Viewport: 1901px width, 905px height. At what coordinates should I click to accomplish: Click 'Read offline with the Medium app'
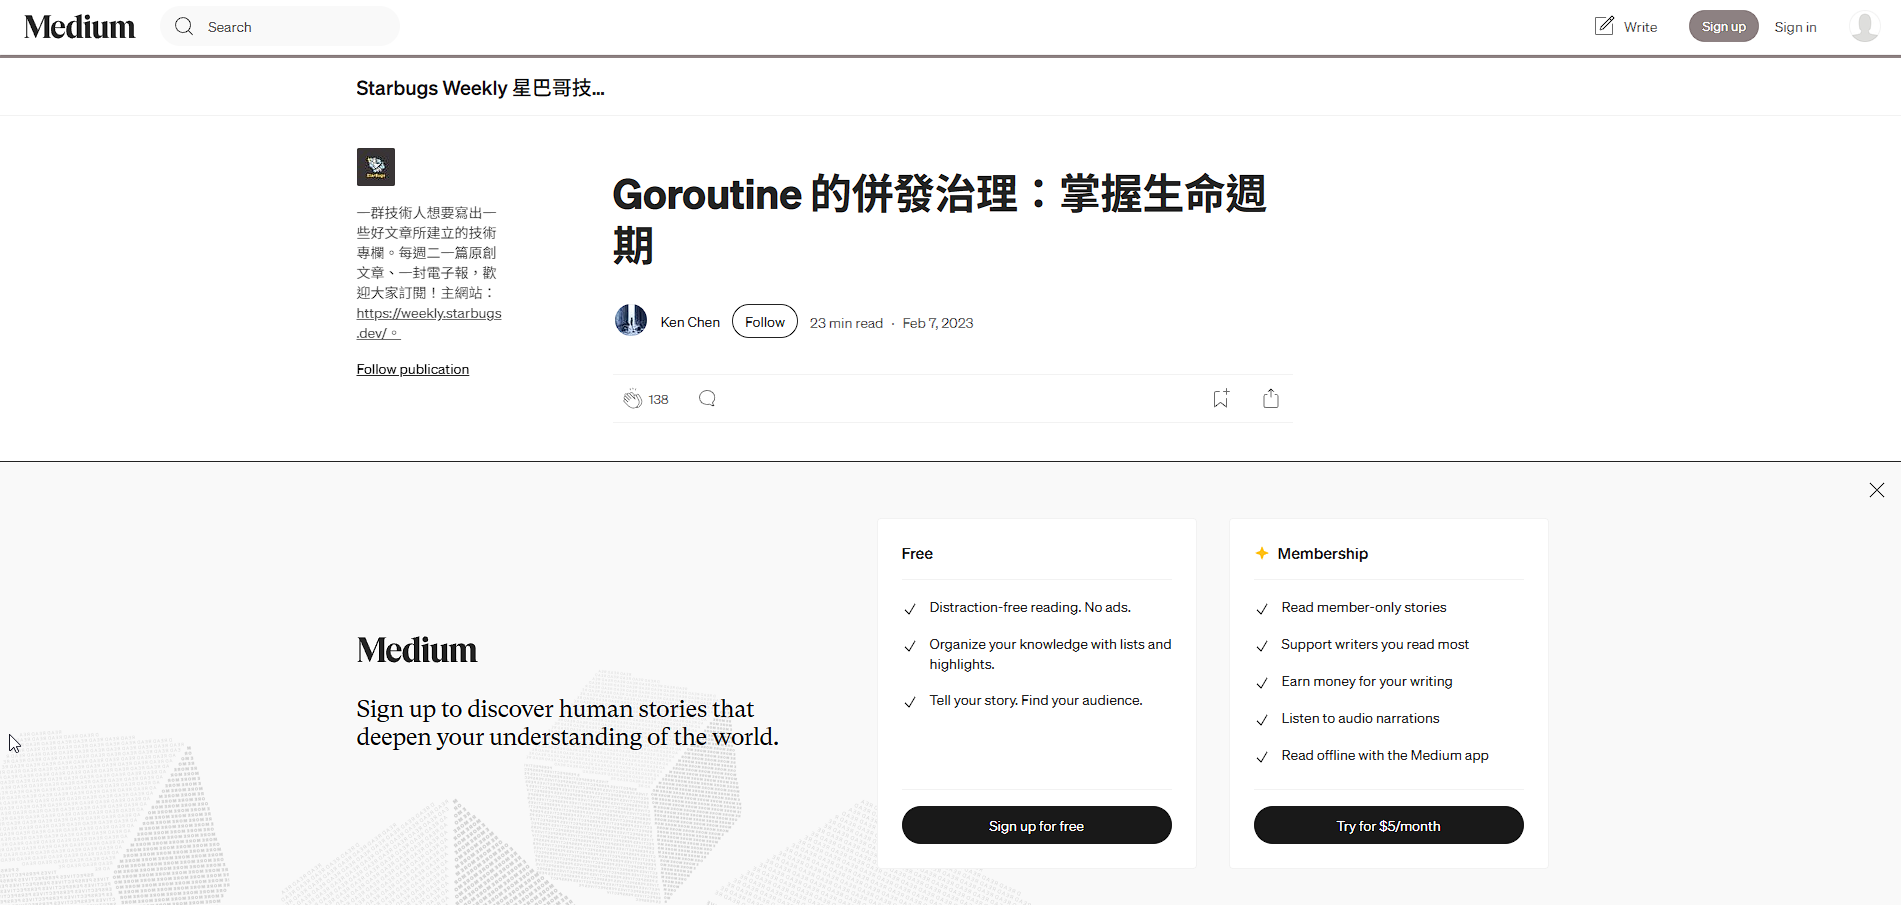1385,755
